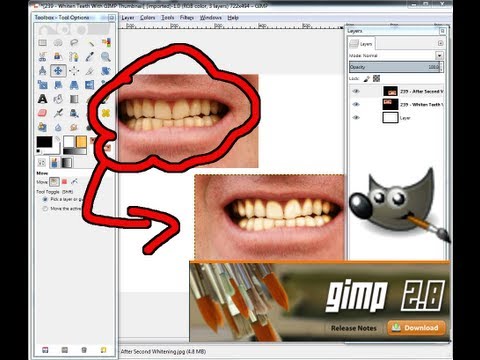The width and height of the screenshot is (480, 360).
Task: Toggle lock alpha channel checker icon
Action: [376, 79]
